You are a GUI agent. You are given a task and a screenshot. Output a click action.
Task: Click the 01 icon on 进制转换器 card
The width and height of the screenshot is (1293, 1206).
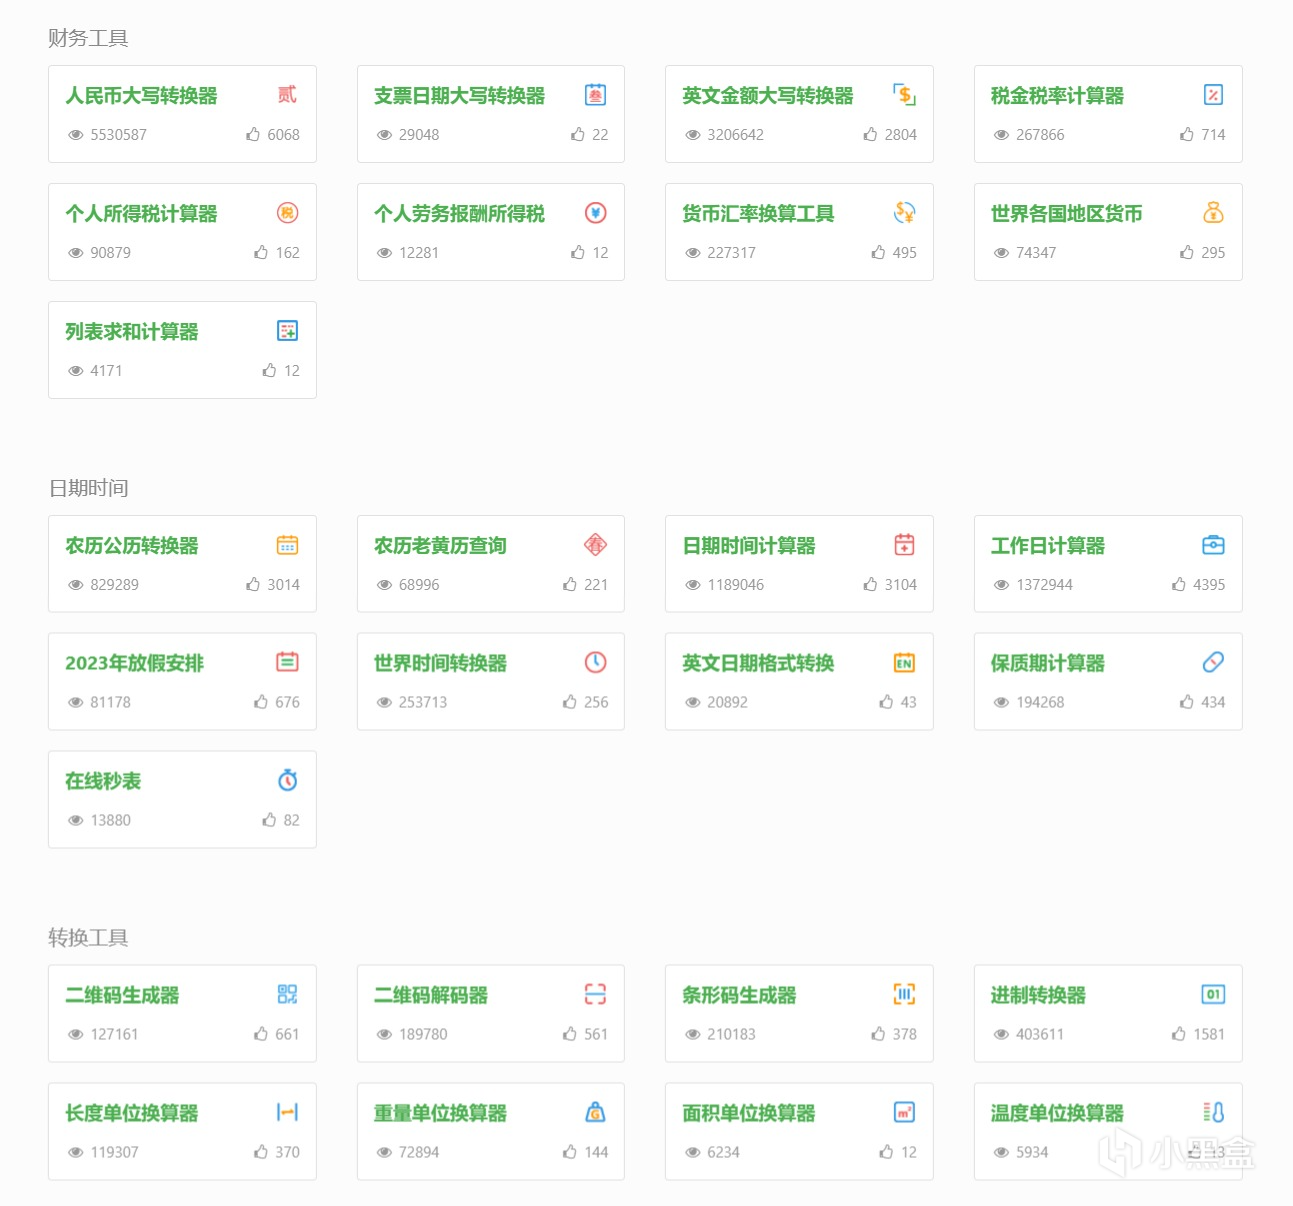tap(1213, 995)
